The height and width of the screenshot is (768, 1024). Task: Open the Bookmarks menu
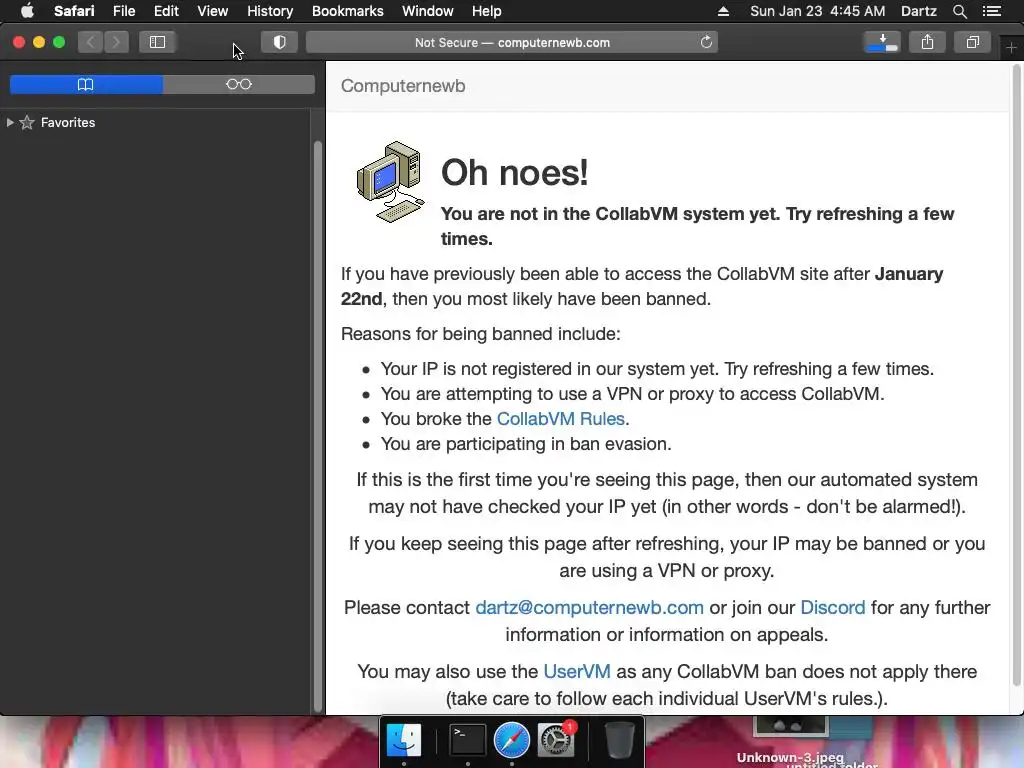pyautogui.click(x=347, y=11)
